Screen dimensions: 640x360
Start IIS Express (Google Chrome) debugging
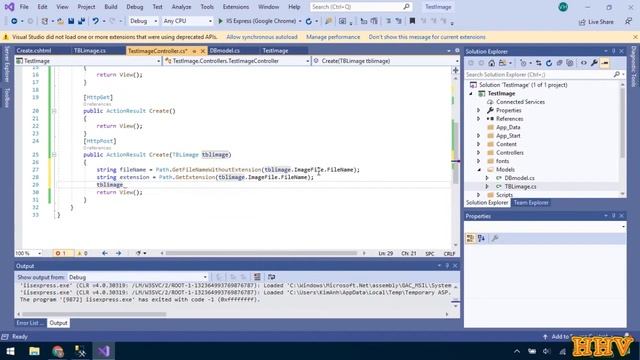[x=257, y=21]
